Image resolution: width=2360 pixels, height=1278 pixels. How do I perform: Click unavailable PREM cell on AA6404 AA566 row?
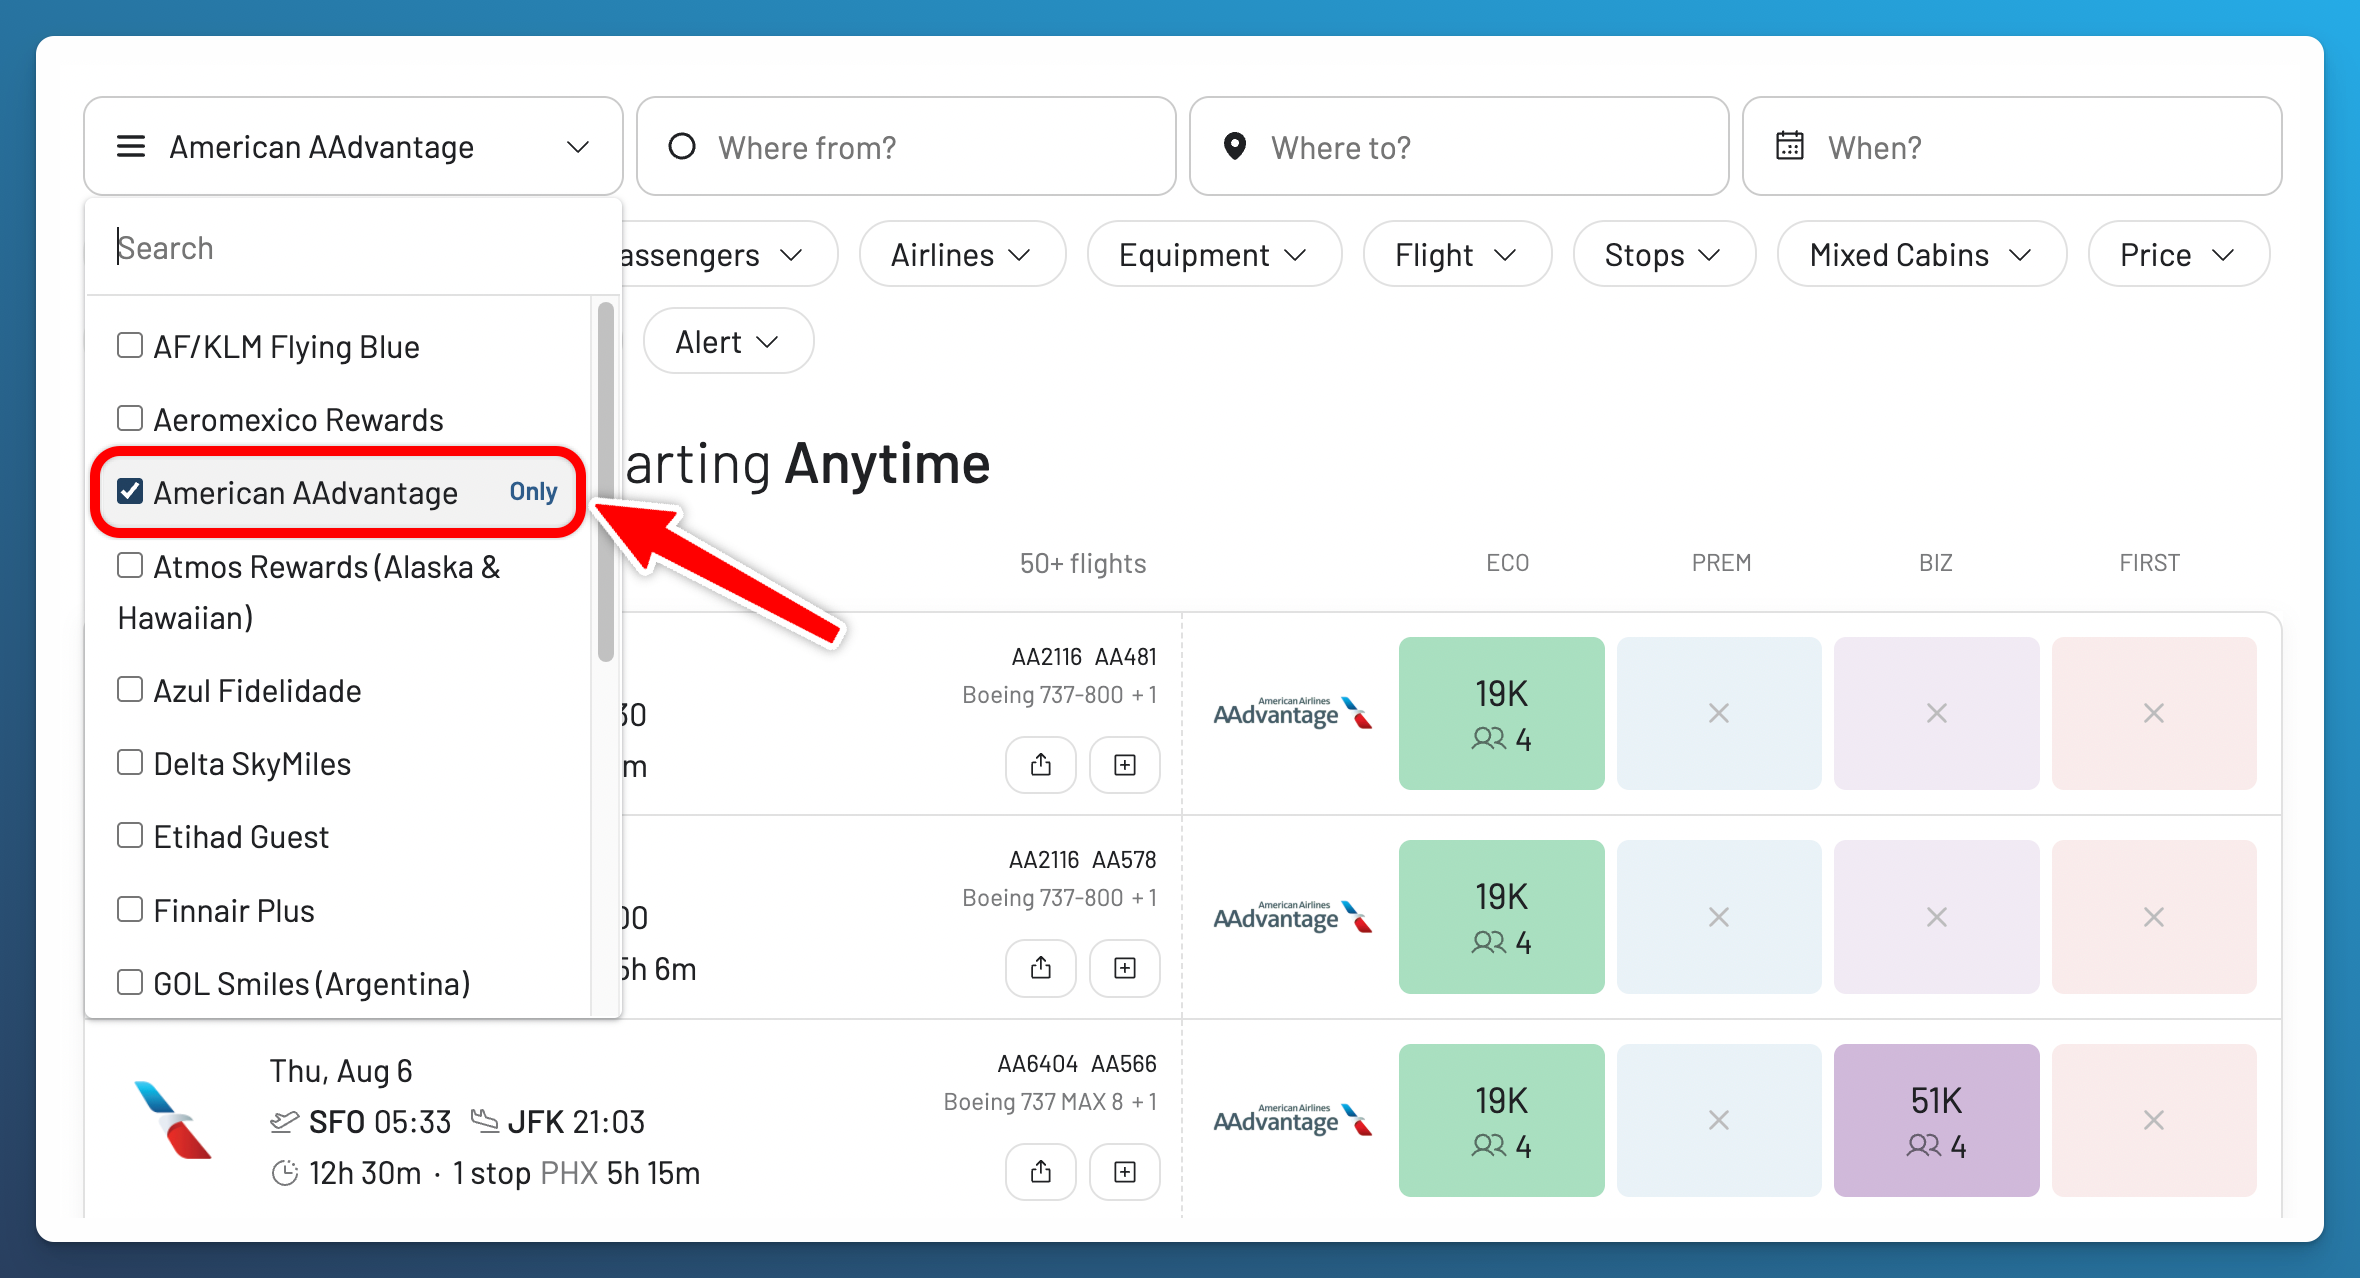(1719, 1120)
